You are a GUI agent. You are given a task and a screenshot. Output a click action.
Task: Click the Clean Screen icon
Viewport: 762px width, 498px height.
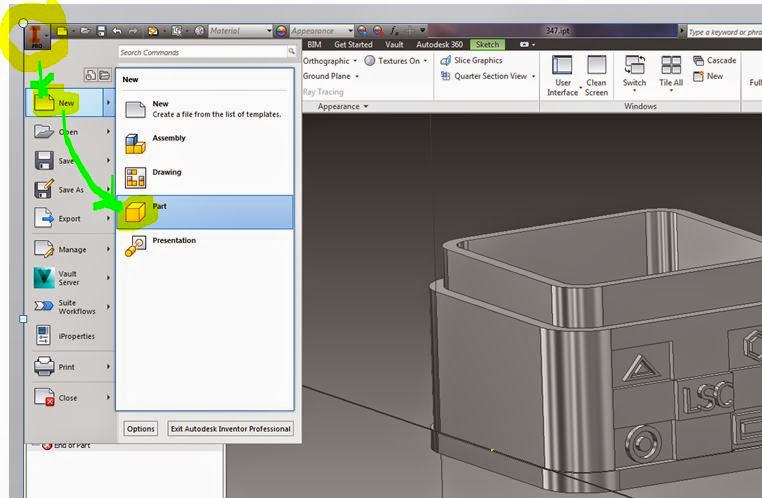[596, 65]
